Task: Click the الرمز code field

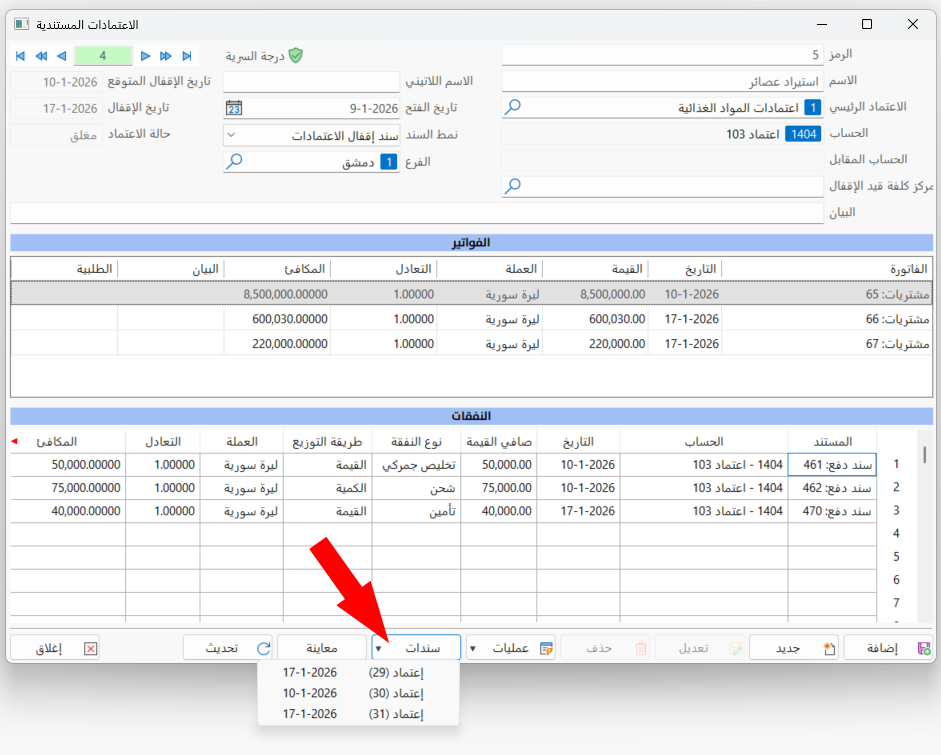Action: [663, 55]
